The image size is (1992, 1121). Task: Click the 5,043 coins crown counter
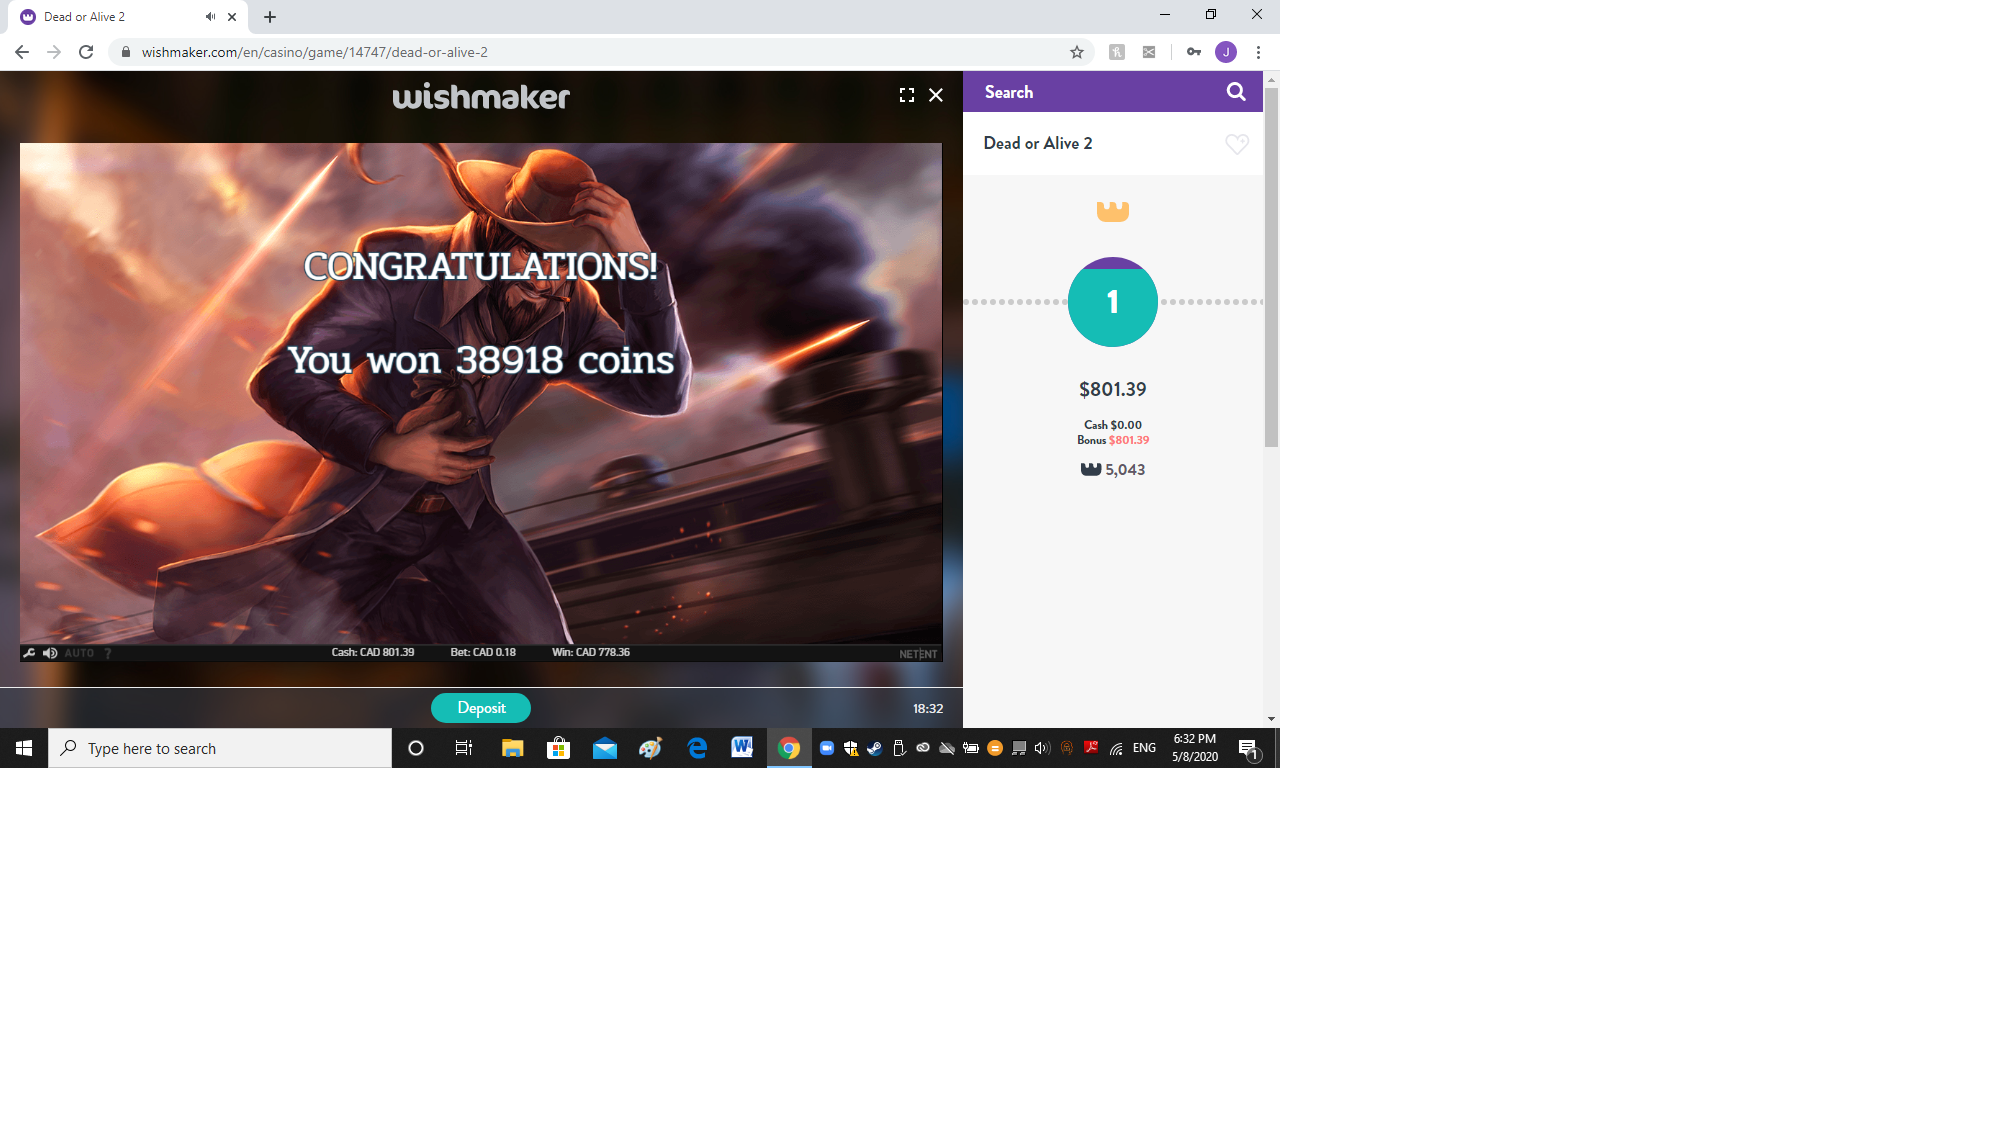click(x=1113, y=470)
